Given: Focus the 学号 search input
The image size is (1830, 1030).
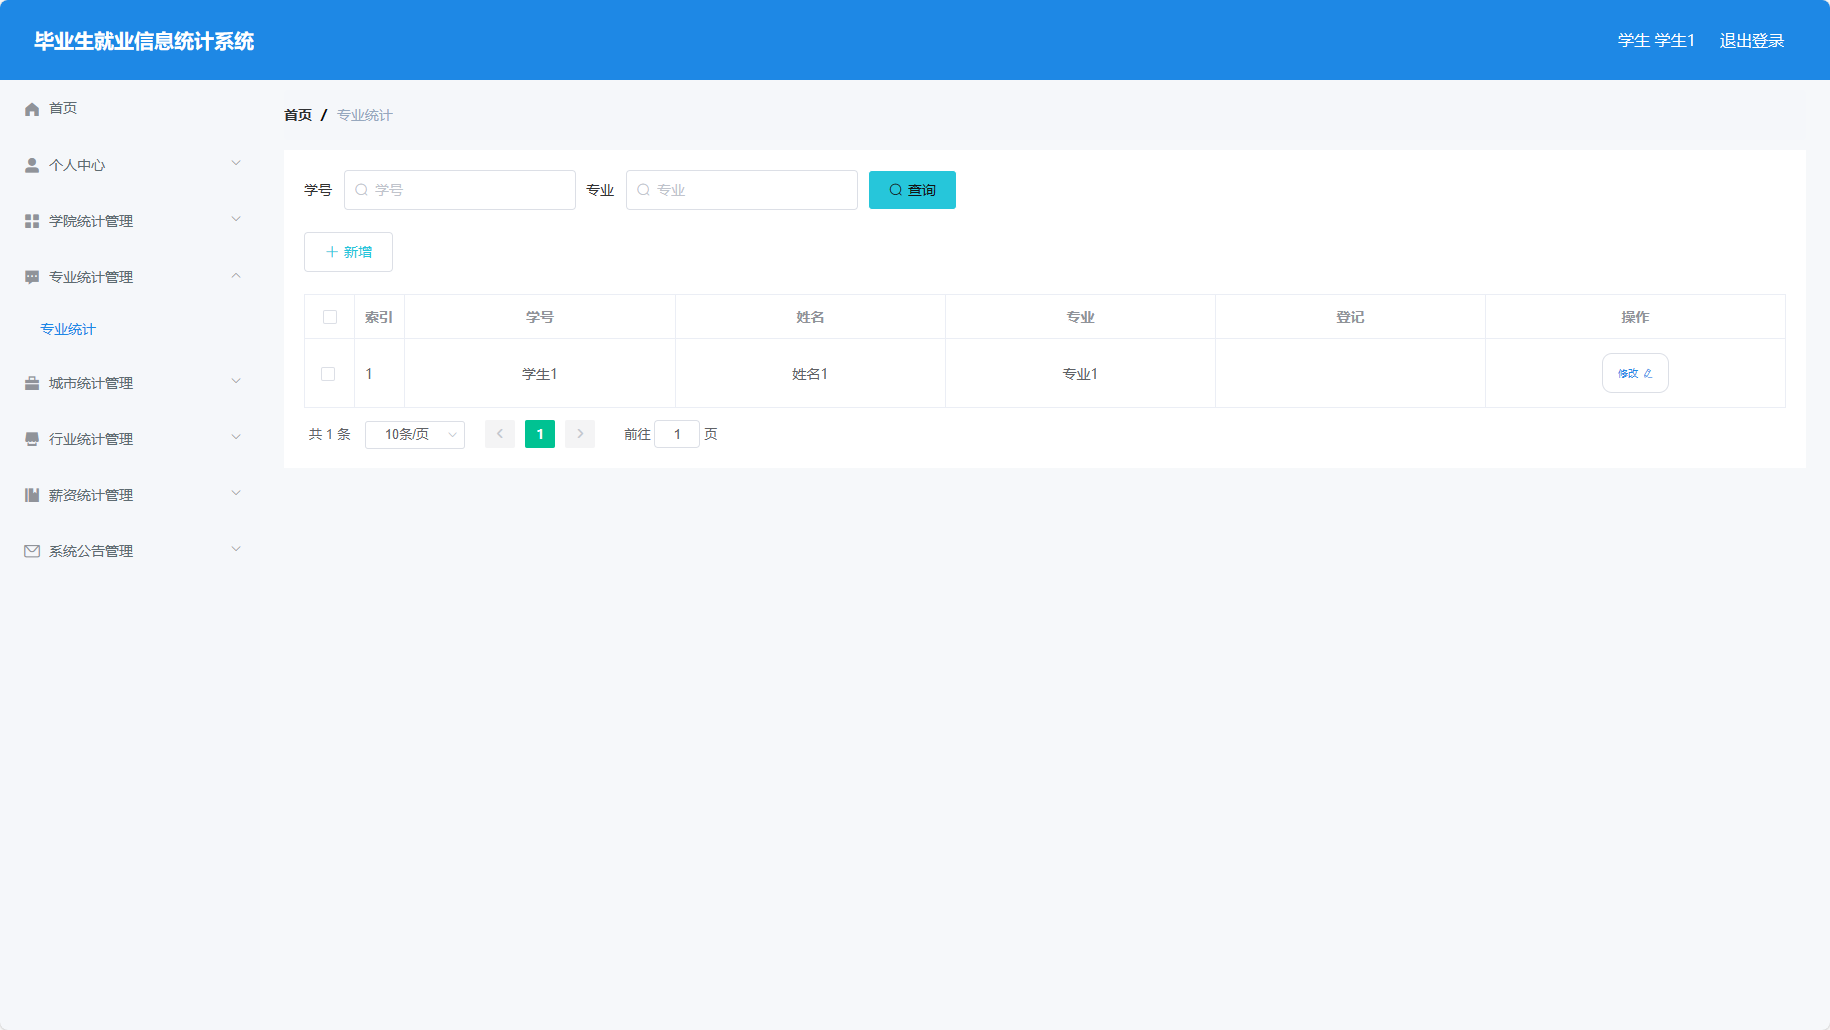Looking at the screenshot, I should [x=460, y=190].
